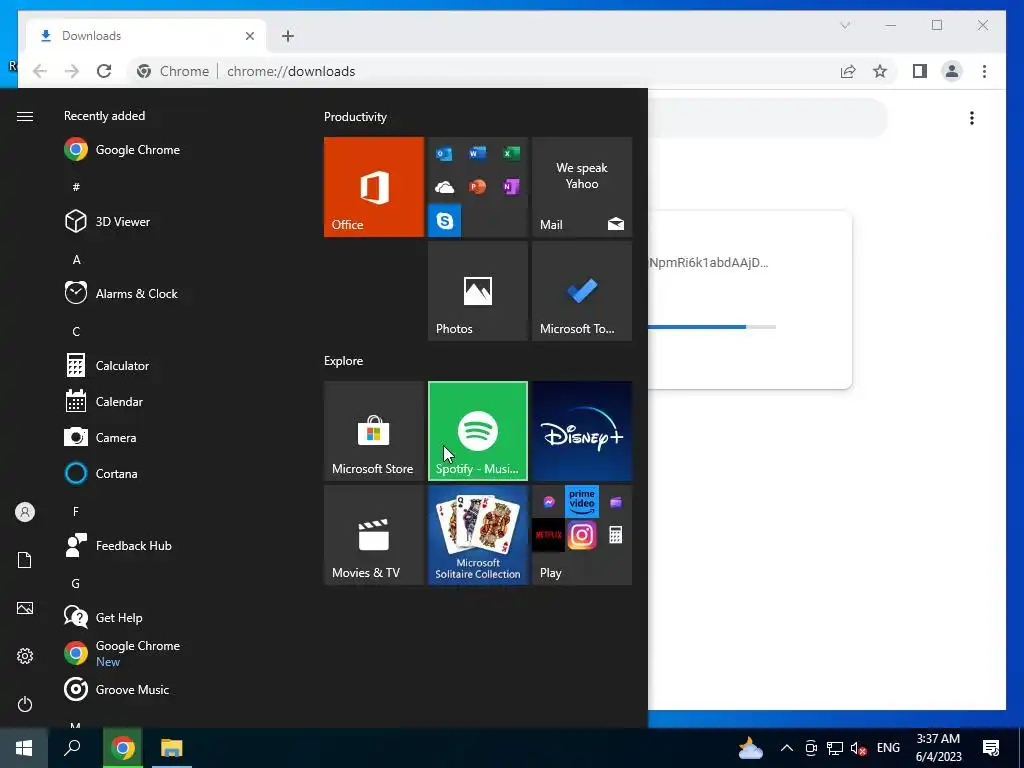Open Outlook icon in Office folder tile

click(444, 153)
